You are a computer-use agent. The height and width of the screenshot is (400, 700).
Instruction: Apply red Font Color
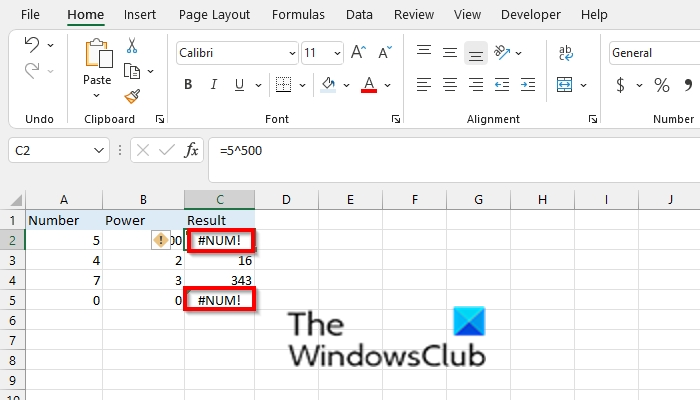coord(369,84)
